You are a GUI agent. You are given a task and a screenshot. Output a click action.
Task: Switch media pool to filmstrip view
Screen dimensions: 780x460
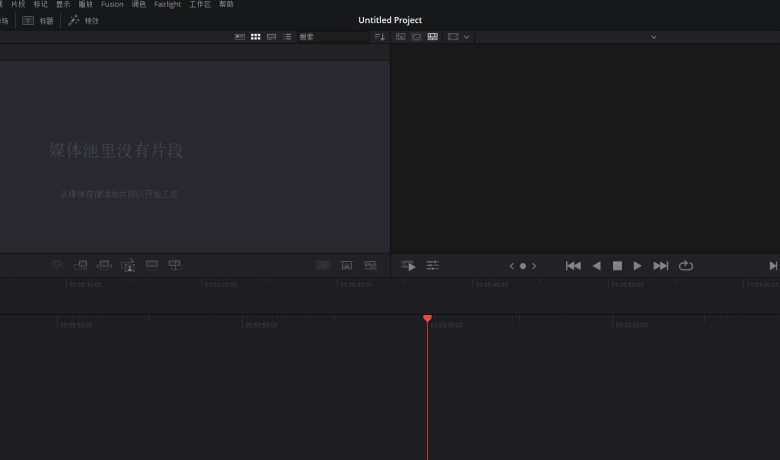click(x=272, y=37)
